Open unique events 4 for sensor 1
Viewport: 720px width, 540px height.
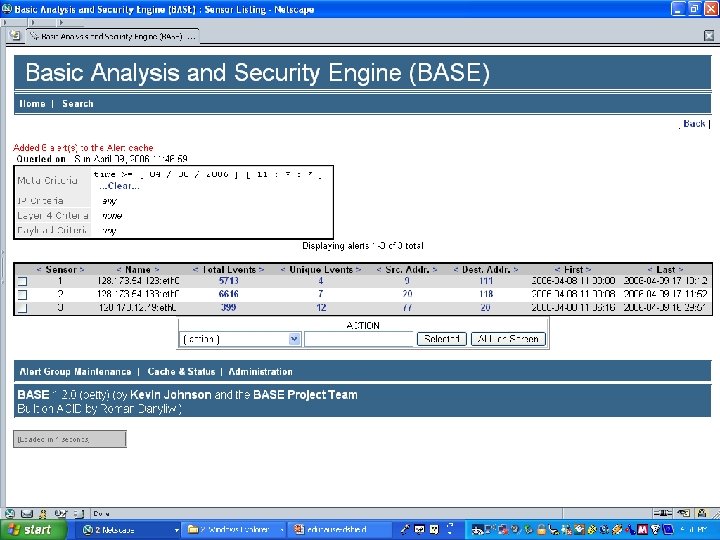click(x=321, y=281)
